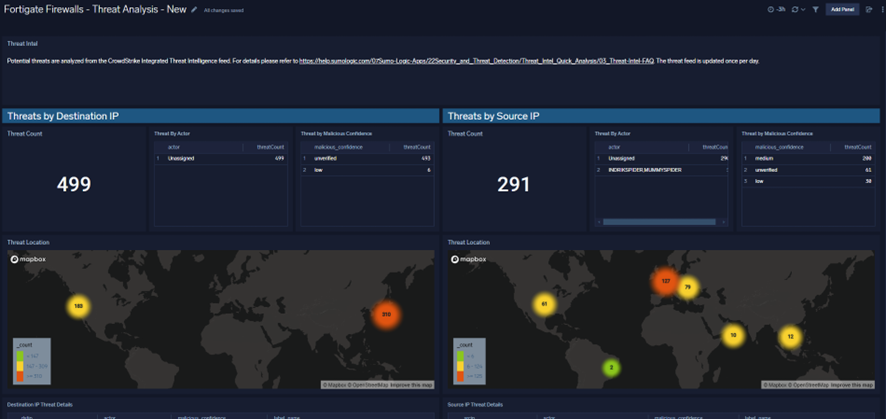Click Threat Location title above Destination map
Image resolution: width=886 pixels, height=419 pixels.
tap(28, 242)
